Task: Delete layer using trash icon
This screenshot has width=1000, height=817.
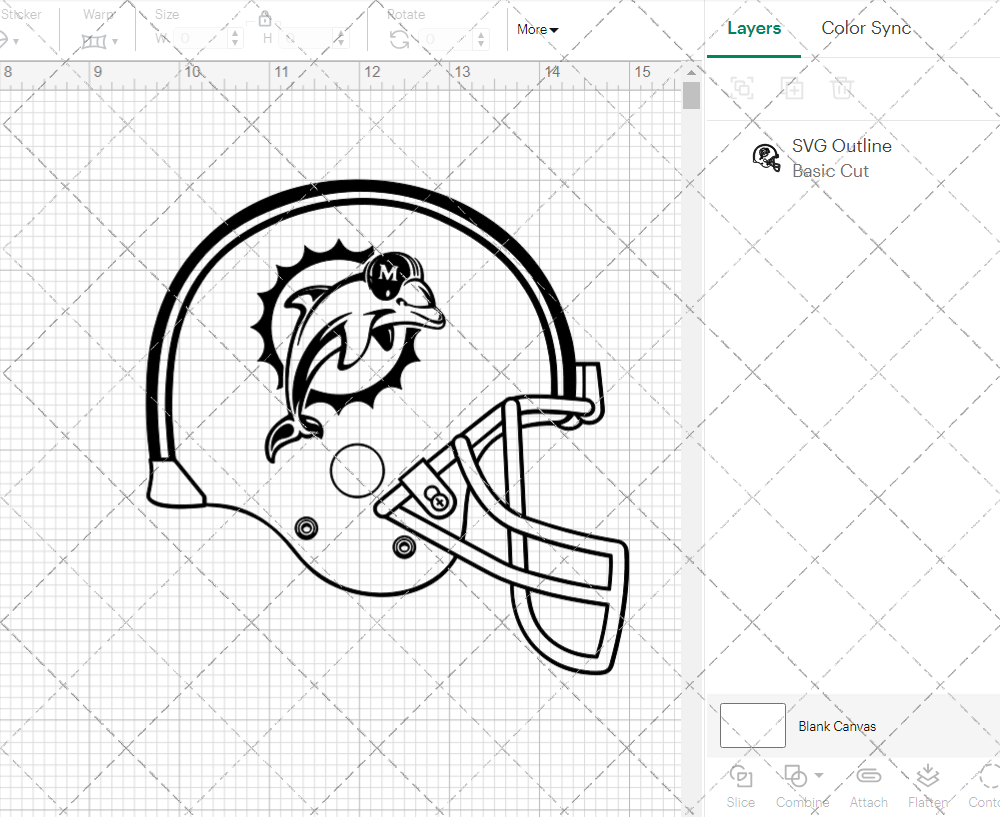Action: pyautogui.click(x=842, y=88)
